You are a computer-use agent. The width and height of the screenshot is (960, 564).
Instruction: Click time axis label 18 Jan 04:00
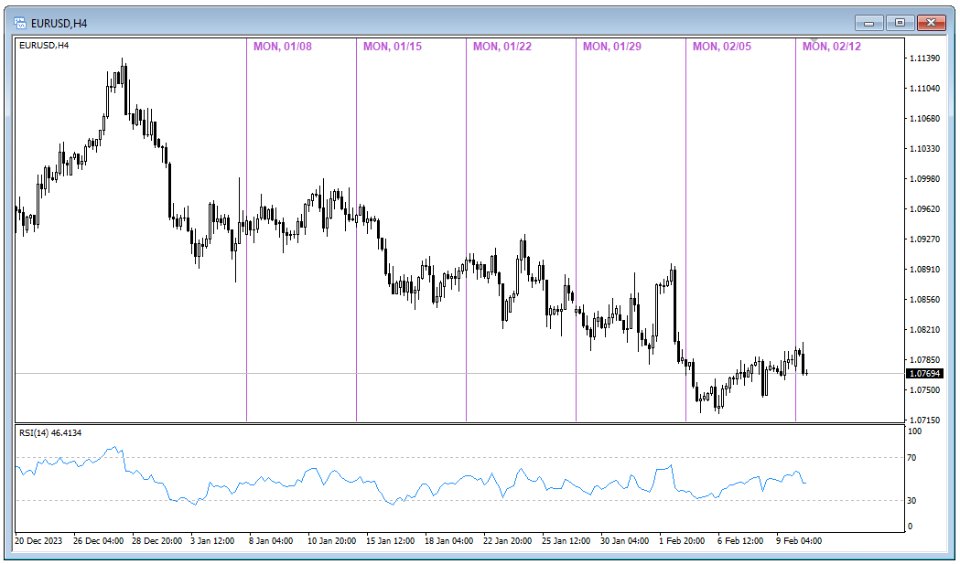click(449, 541)
